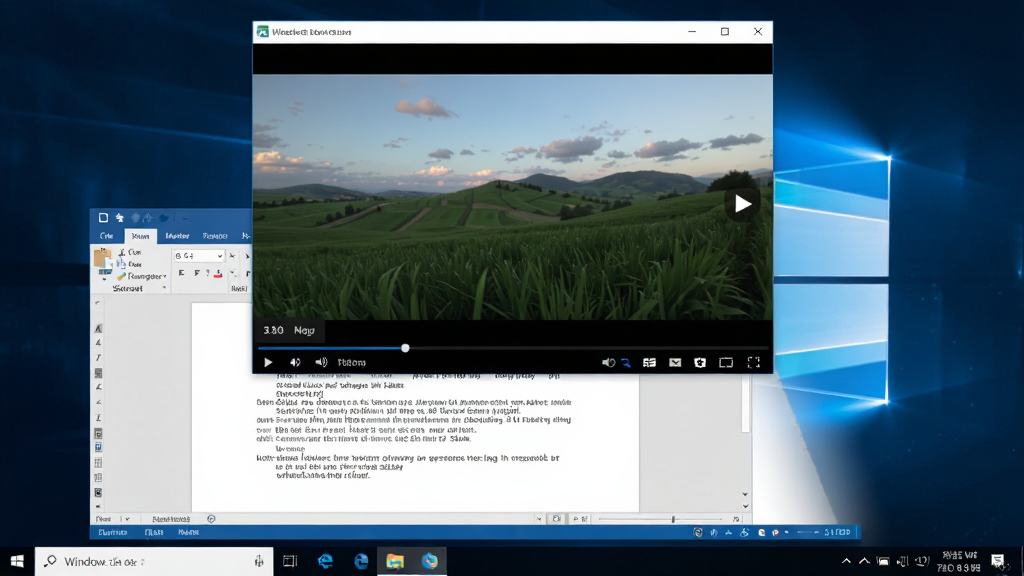Toggle Bold in Word's font group
Screen dimensions: 1024x576
point(182,274)
